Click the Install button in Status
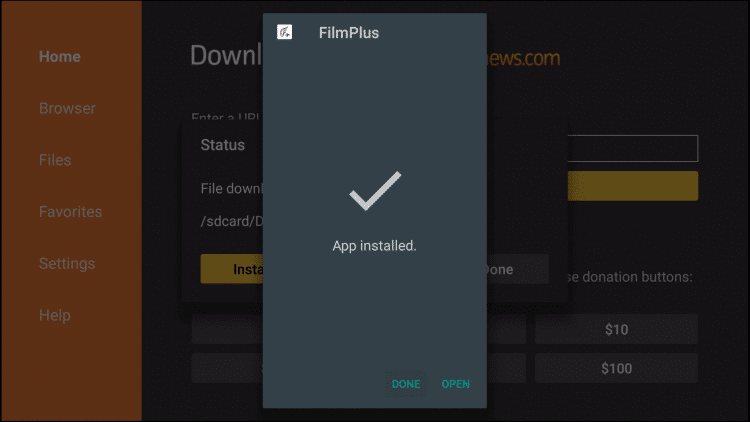Viewport: 750px width, 422px height. (232, 269)
